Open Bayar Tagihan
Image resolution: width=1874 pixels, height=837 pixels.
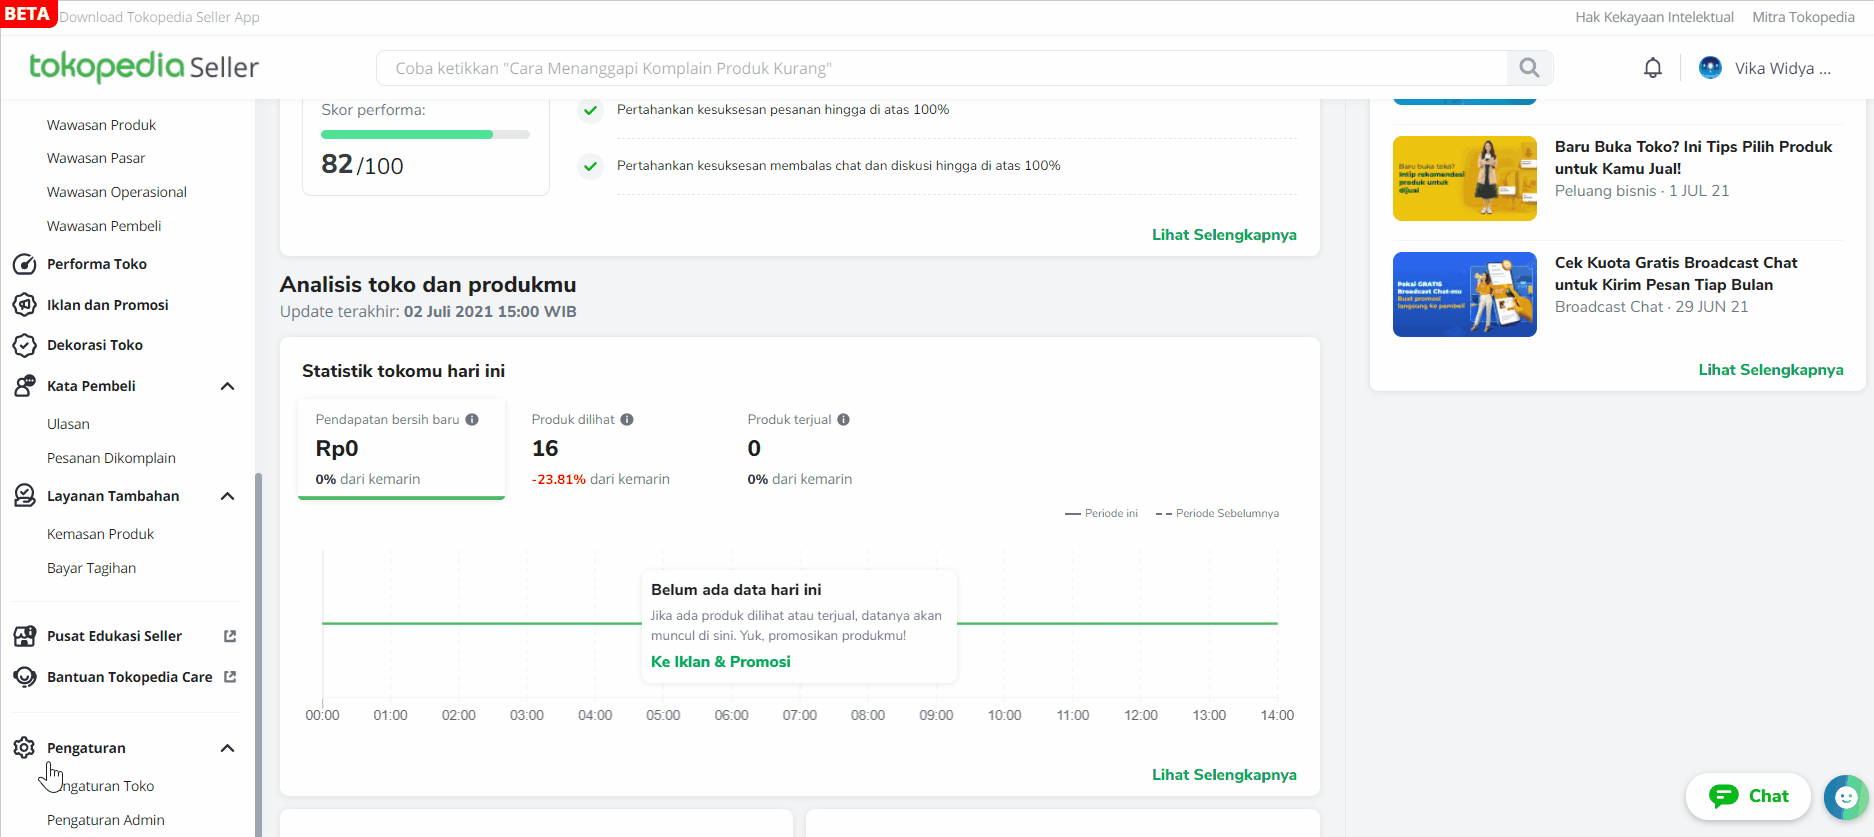(91, 568)
